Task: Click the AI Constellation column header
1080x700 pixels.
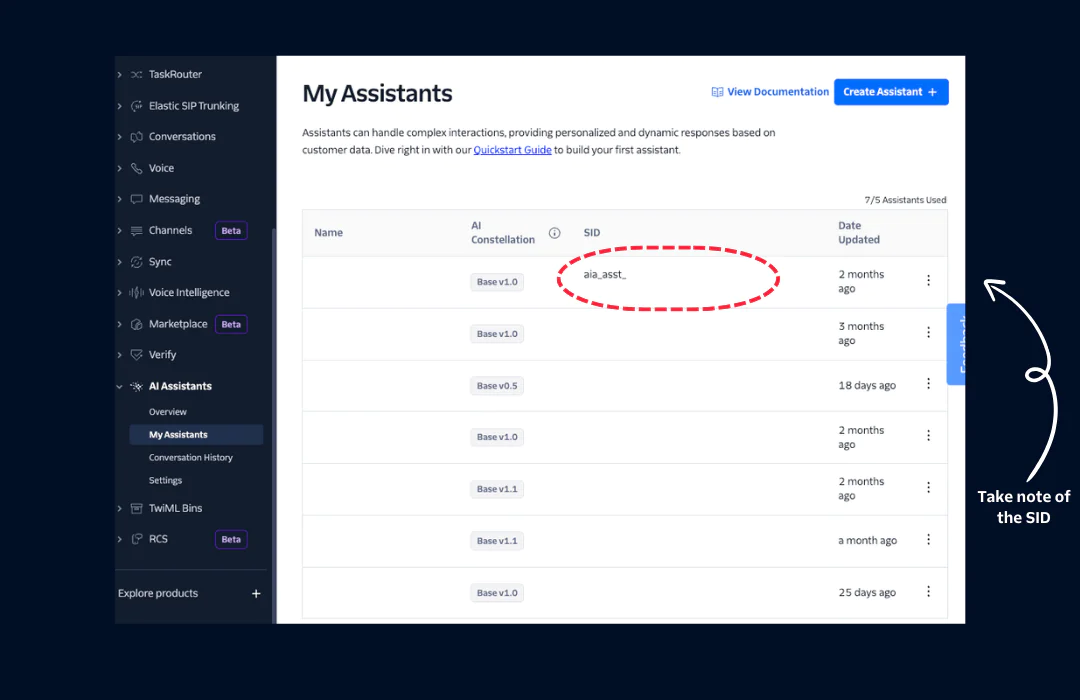Action: point(503,233)
